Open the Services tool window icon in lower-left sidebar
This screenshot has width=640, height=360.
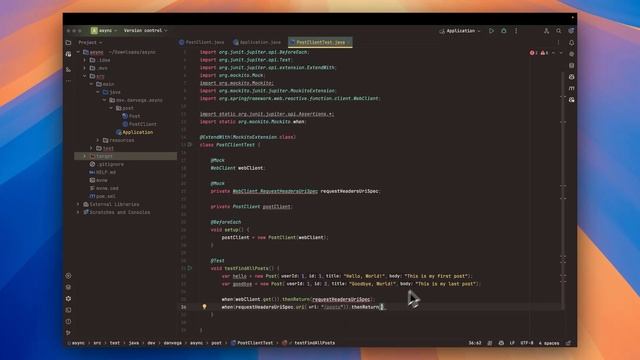click(x=68, y=276)
